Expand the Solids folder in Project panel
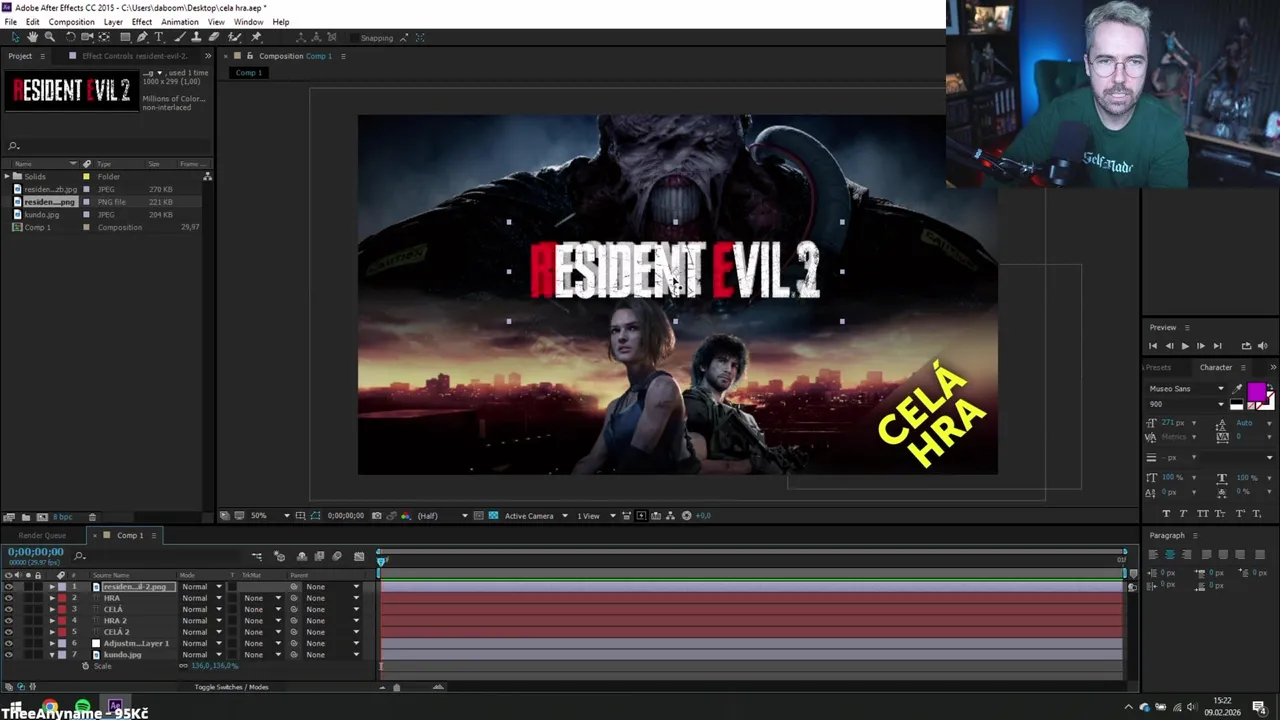1280x720 pixels. click(7, 177)
